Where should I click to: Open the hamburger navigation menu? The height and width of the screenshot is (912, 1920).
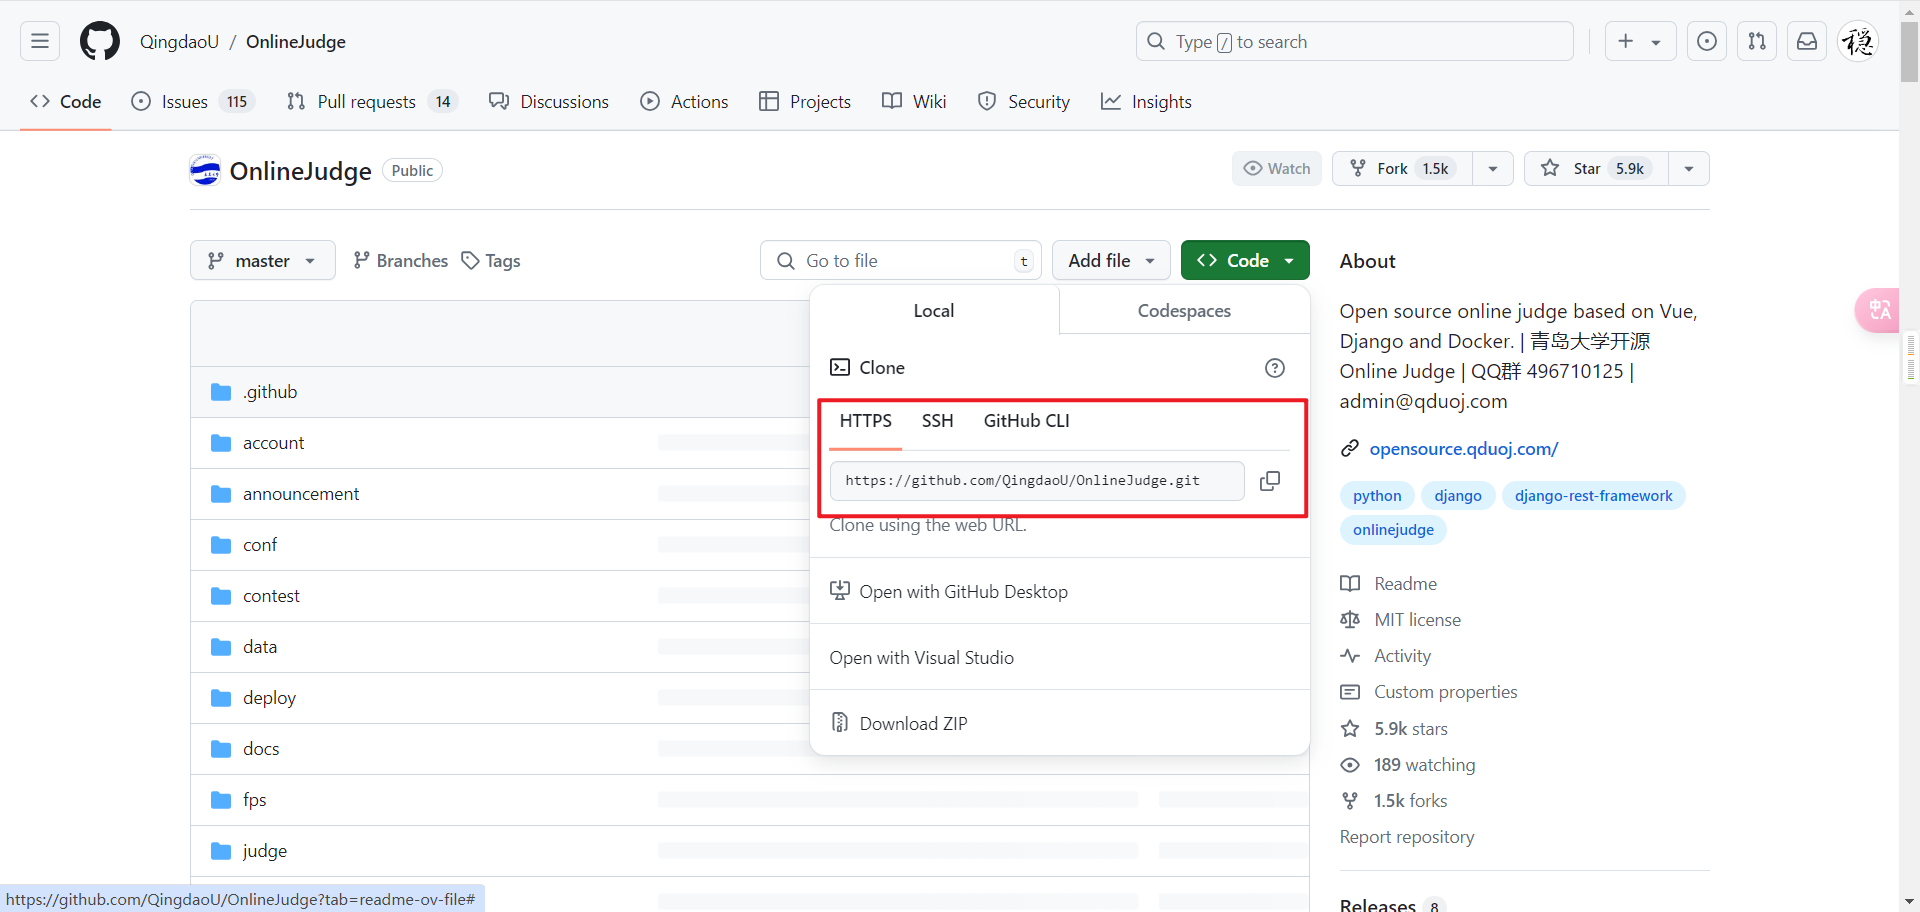(x=40, y=41)
